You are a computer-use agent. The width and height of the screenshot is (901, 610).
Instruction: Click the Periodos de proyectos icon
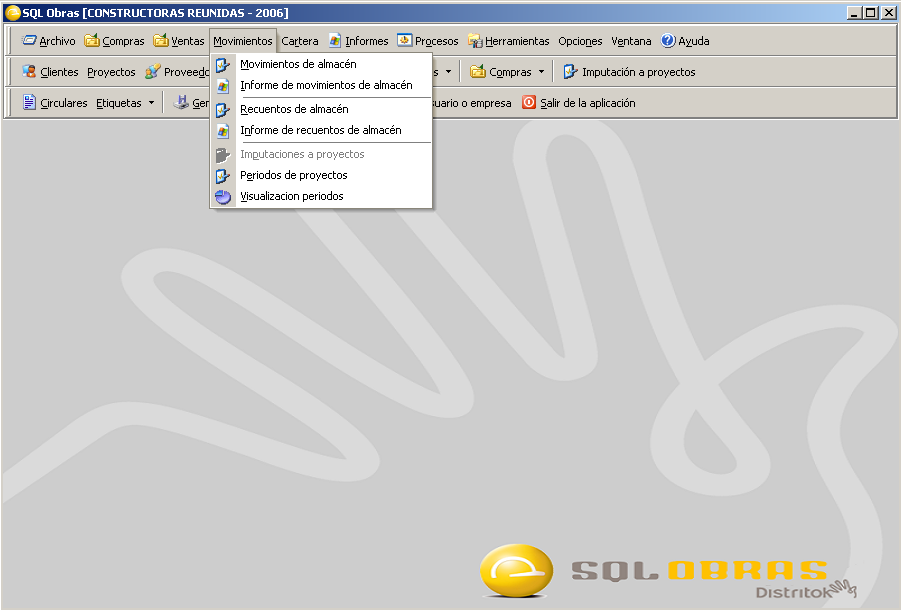pos(223,175)
